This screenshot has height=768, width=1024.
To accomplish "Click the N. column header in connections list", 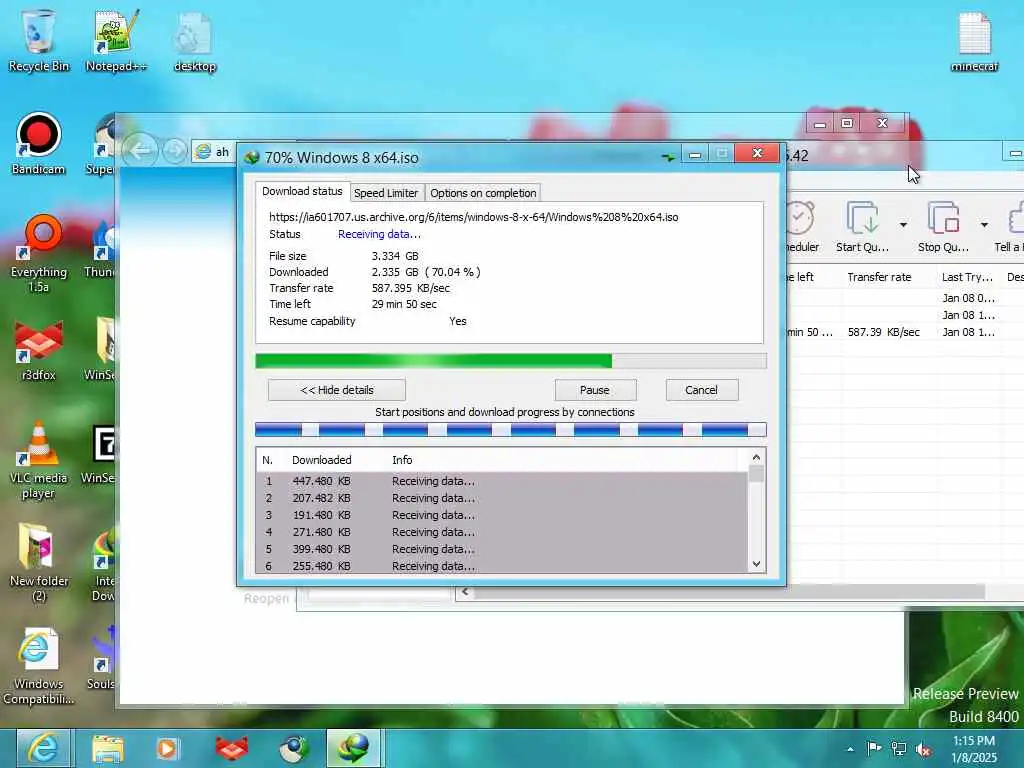I will pos(267,460).
